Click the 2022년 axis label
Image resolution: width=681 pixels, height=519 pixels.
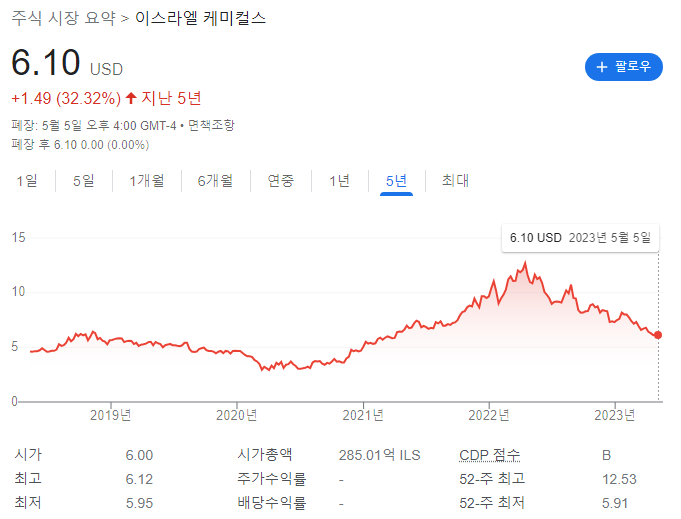(489, 415)
